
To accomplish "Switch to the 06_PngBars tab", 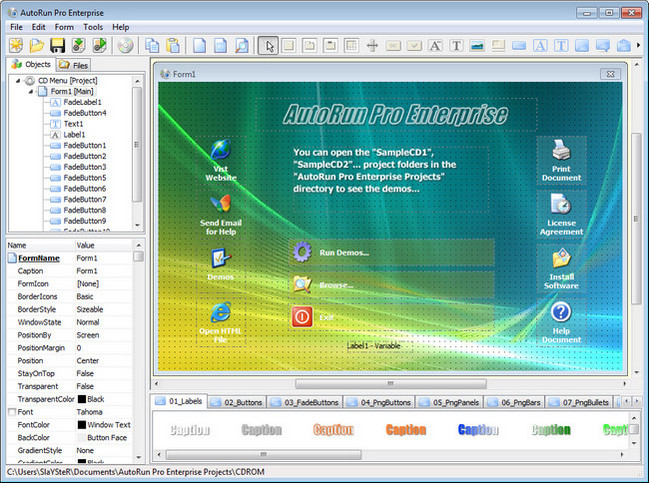I will coord(514,402).
